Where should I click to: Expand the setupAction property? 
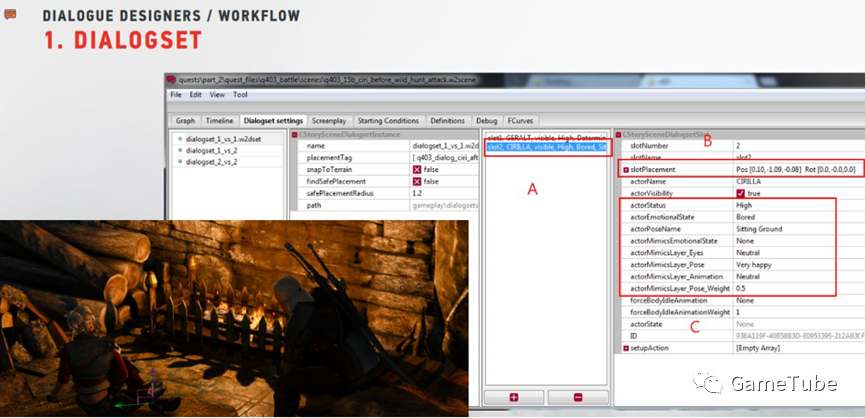[x=626, y=349]
